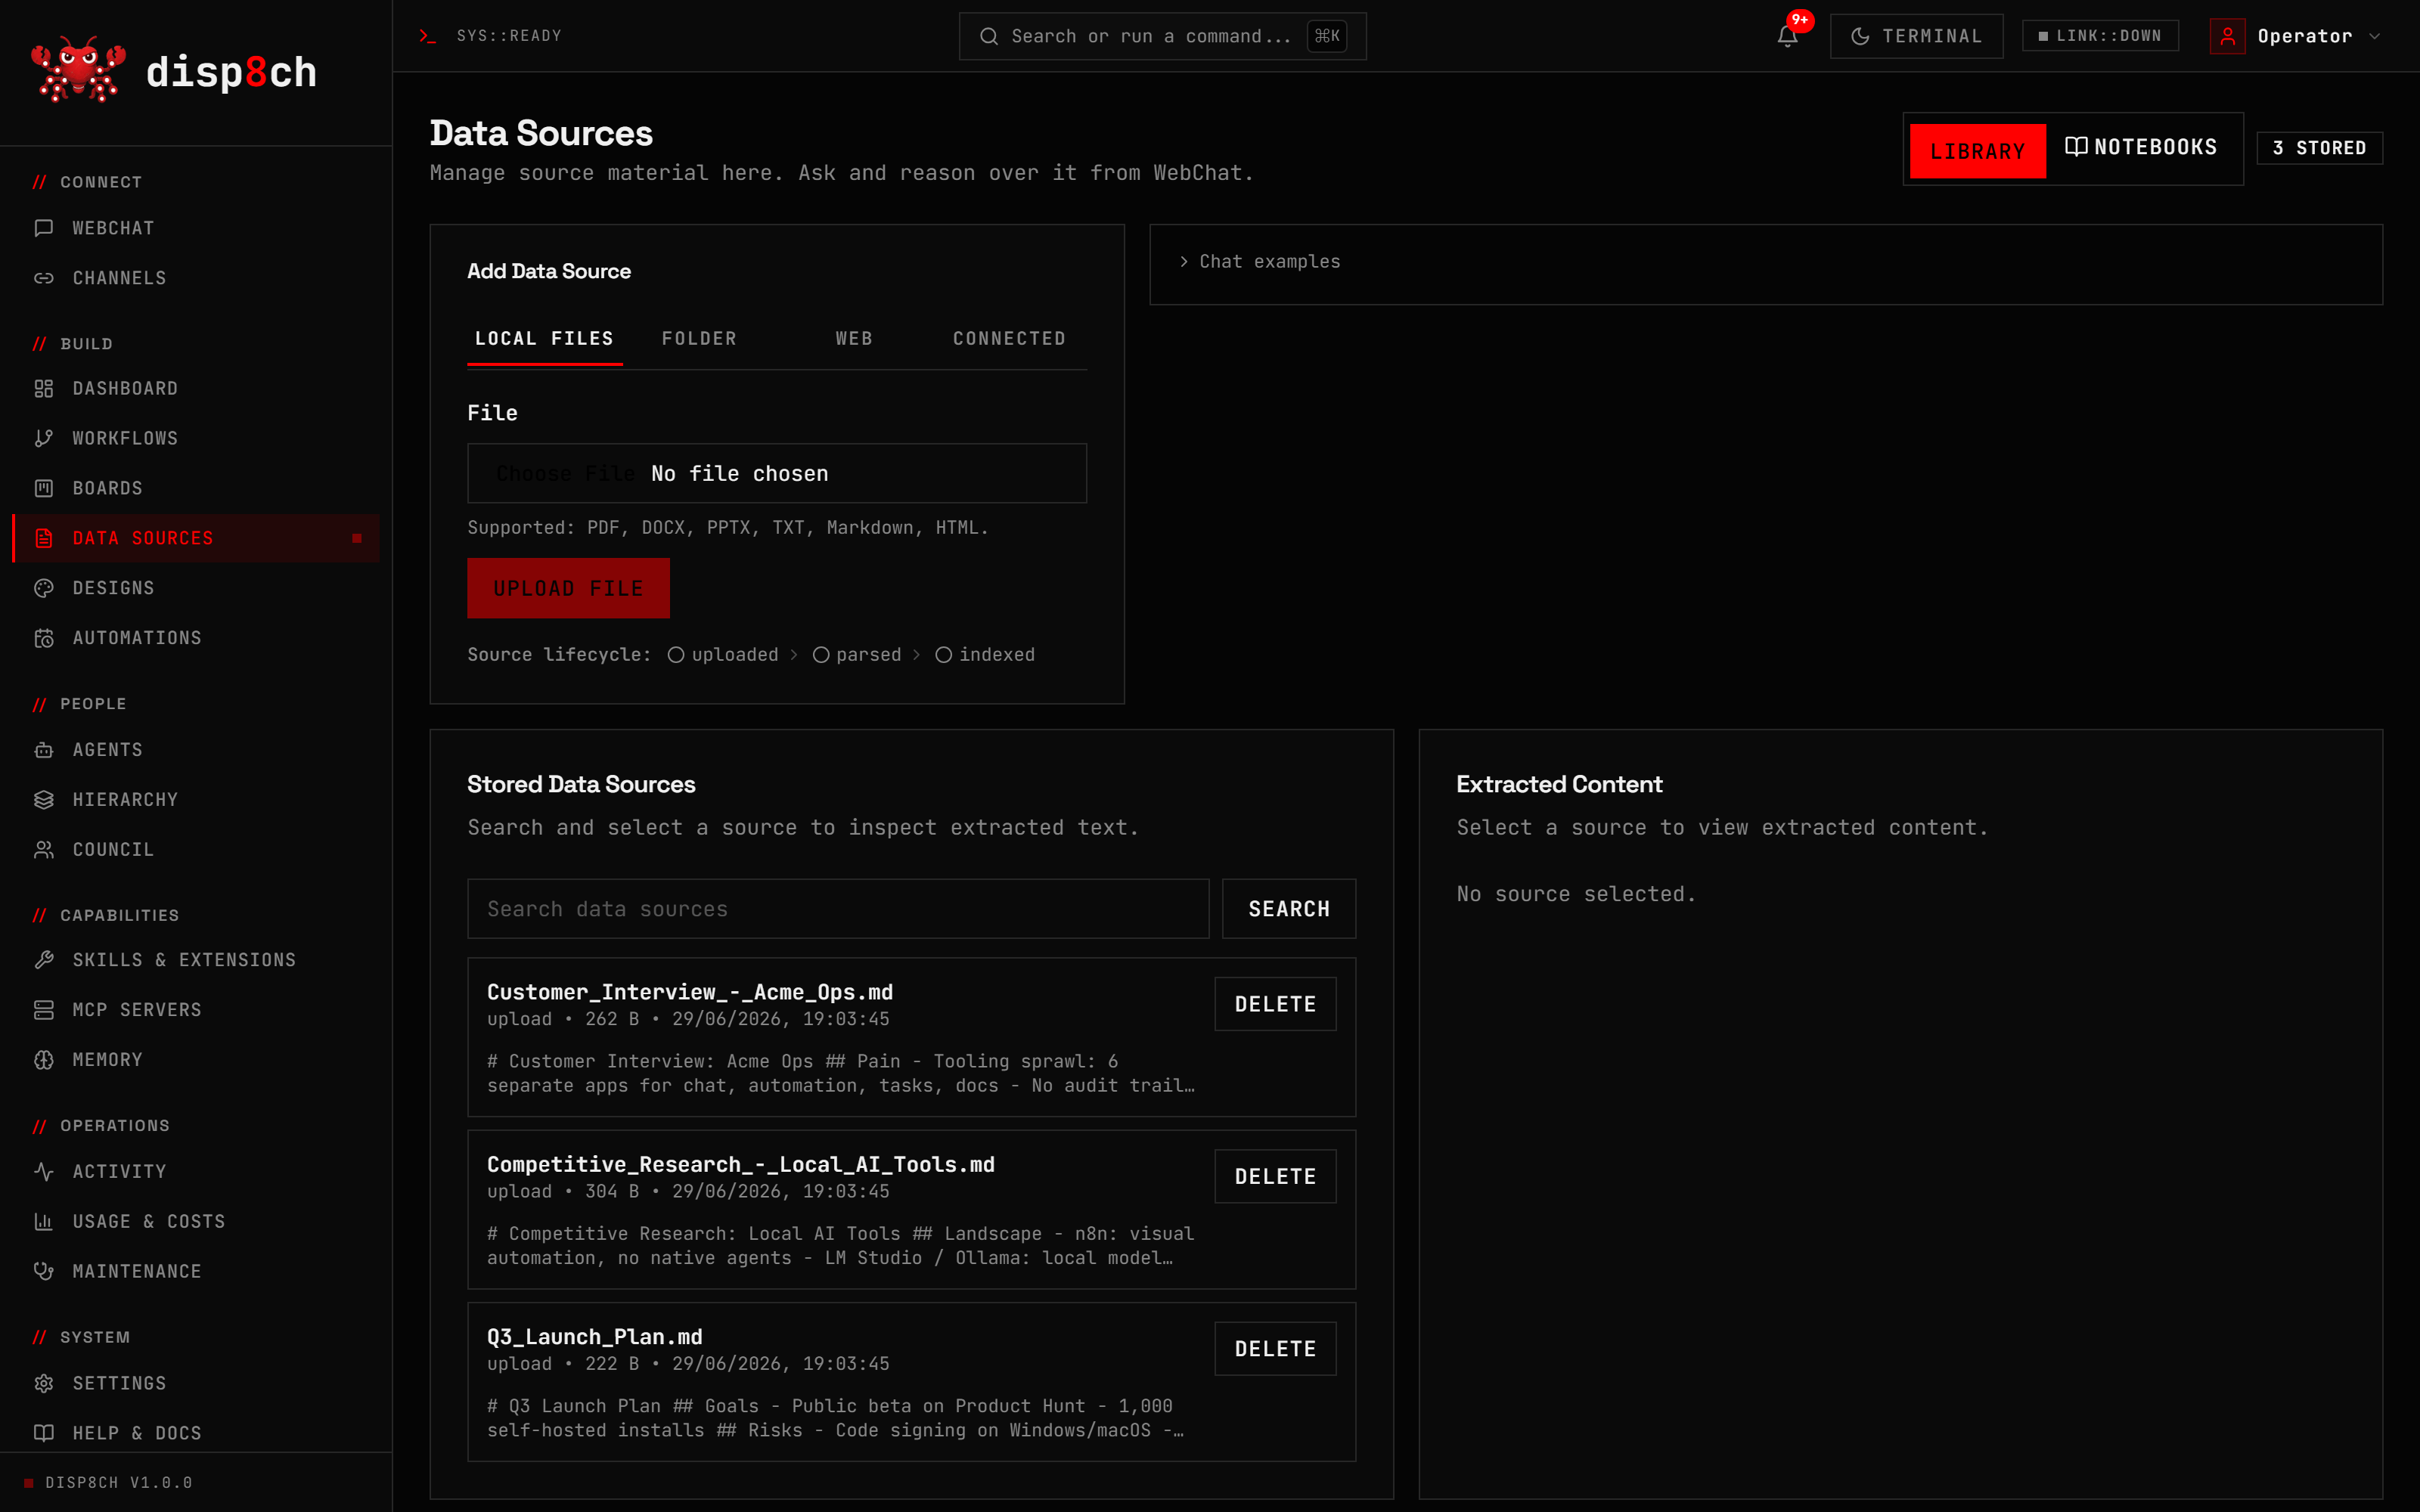This screenshot has width=2420, height=1512.
Task: Switch to the Local Files tab
Action: (544, 339)
